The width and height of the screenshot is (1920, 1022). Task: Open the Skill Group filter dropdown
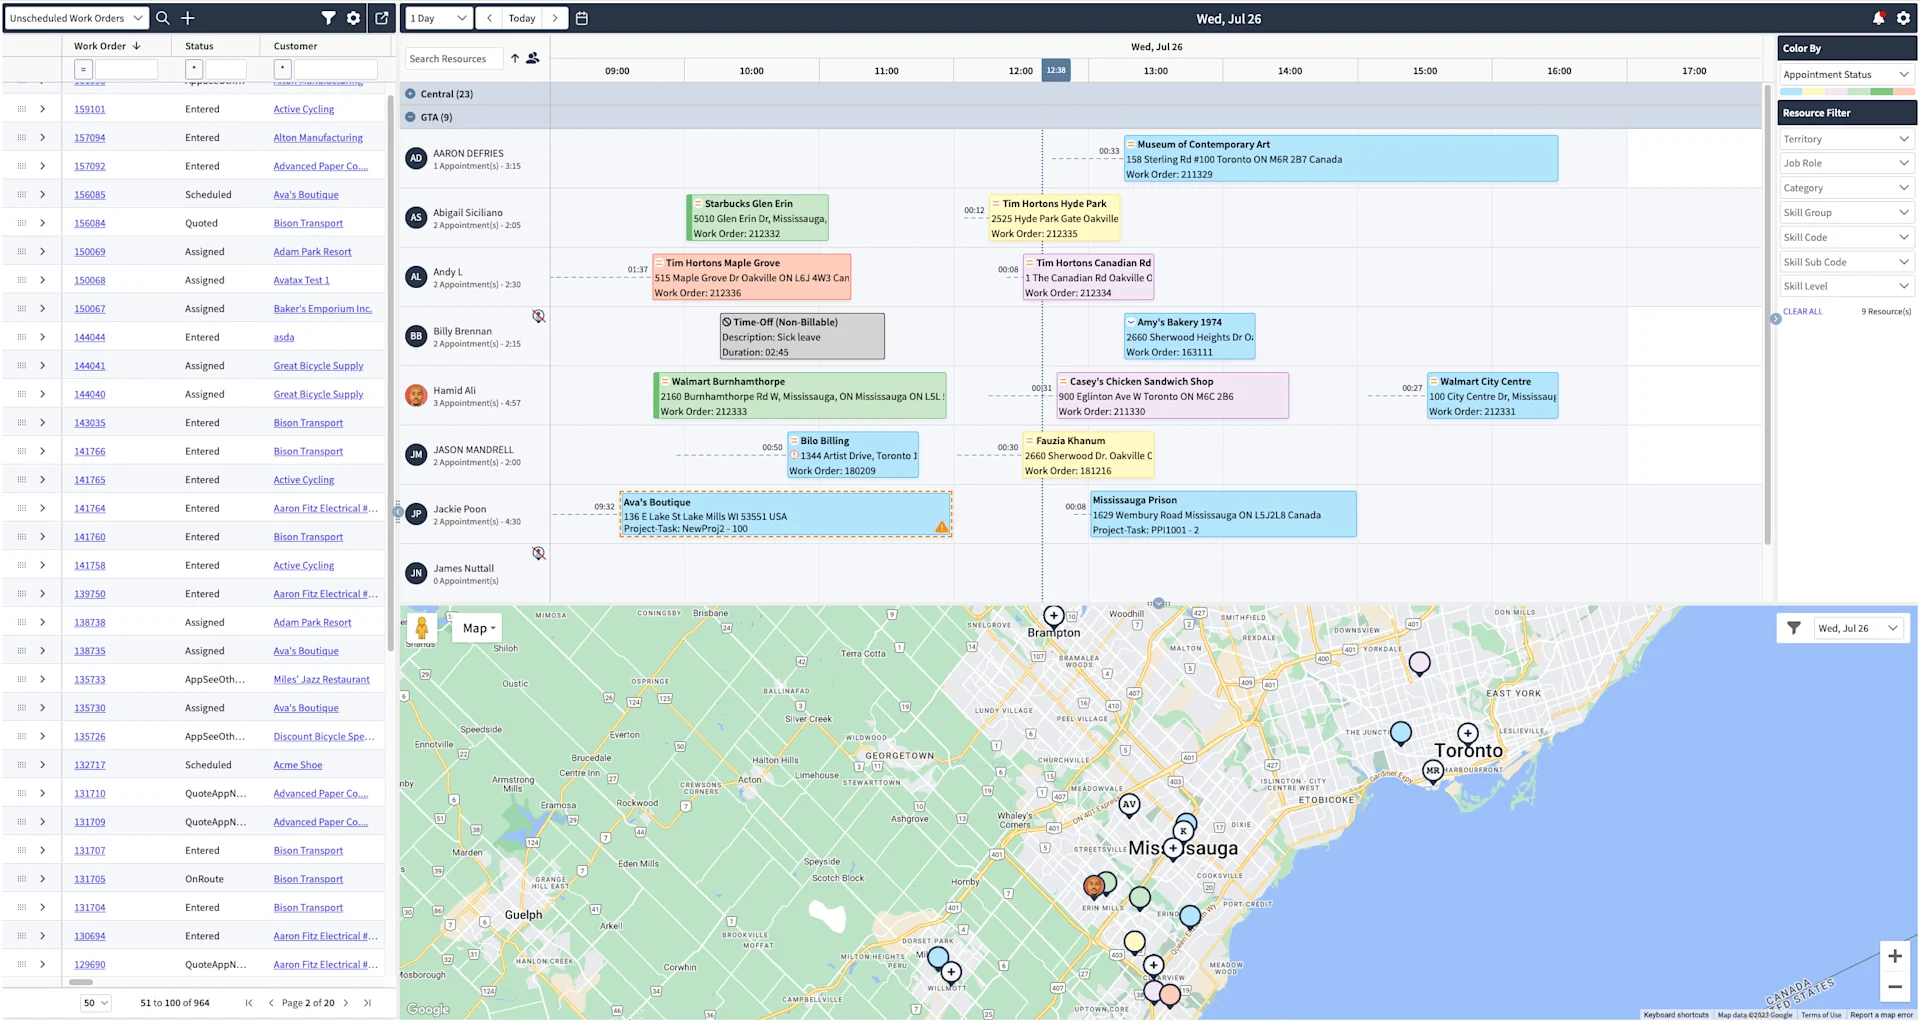(1846, 212)
